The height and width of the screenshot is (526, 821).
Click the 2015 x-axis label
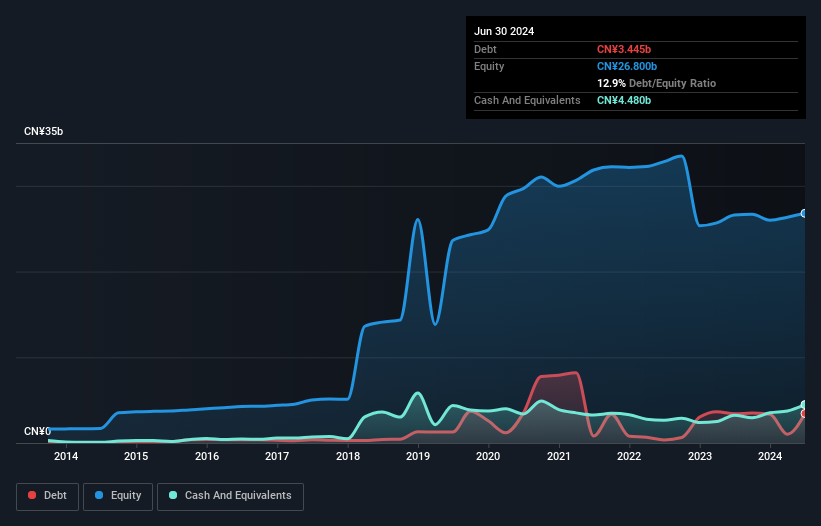coord(136,456)
